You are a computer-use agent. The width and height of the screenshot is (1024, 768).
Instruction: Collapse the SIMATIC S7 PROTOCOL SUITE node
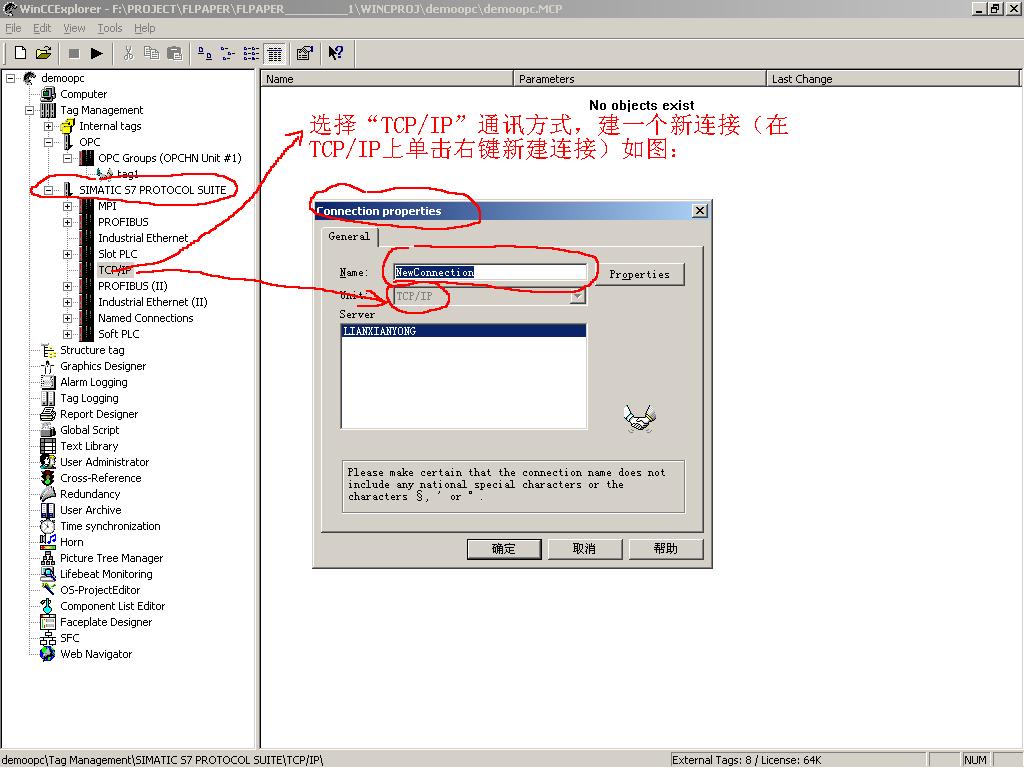[x=48, y=190]
